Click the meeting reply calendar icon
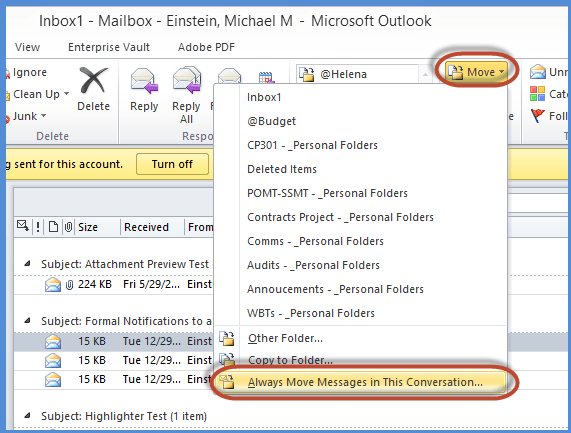Viewport: 571px width, 433px height. pyautogui.click(x=266, y=77)
